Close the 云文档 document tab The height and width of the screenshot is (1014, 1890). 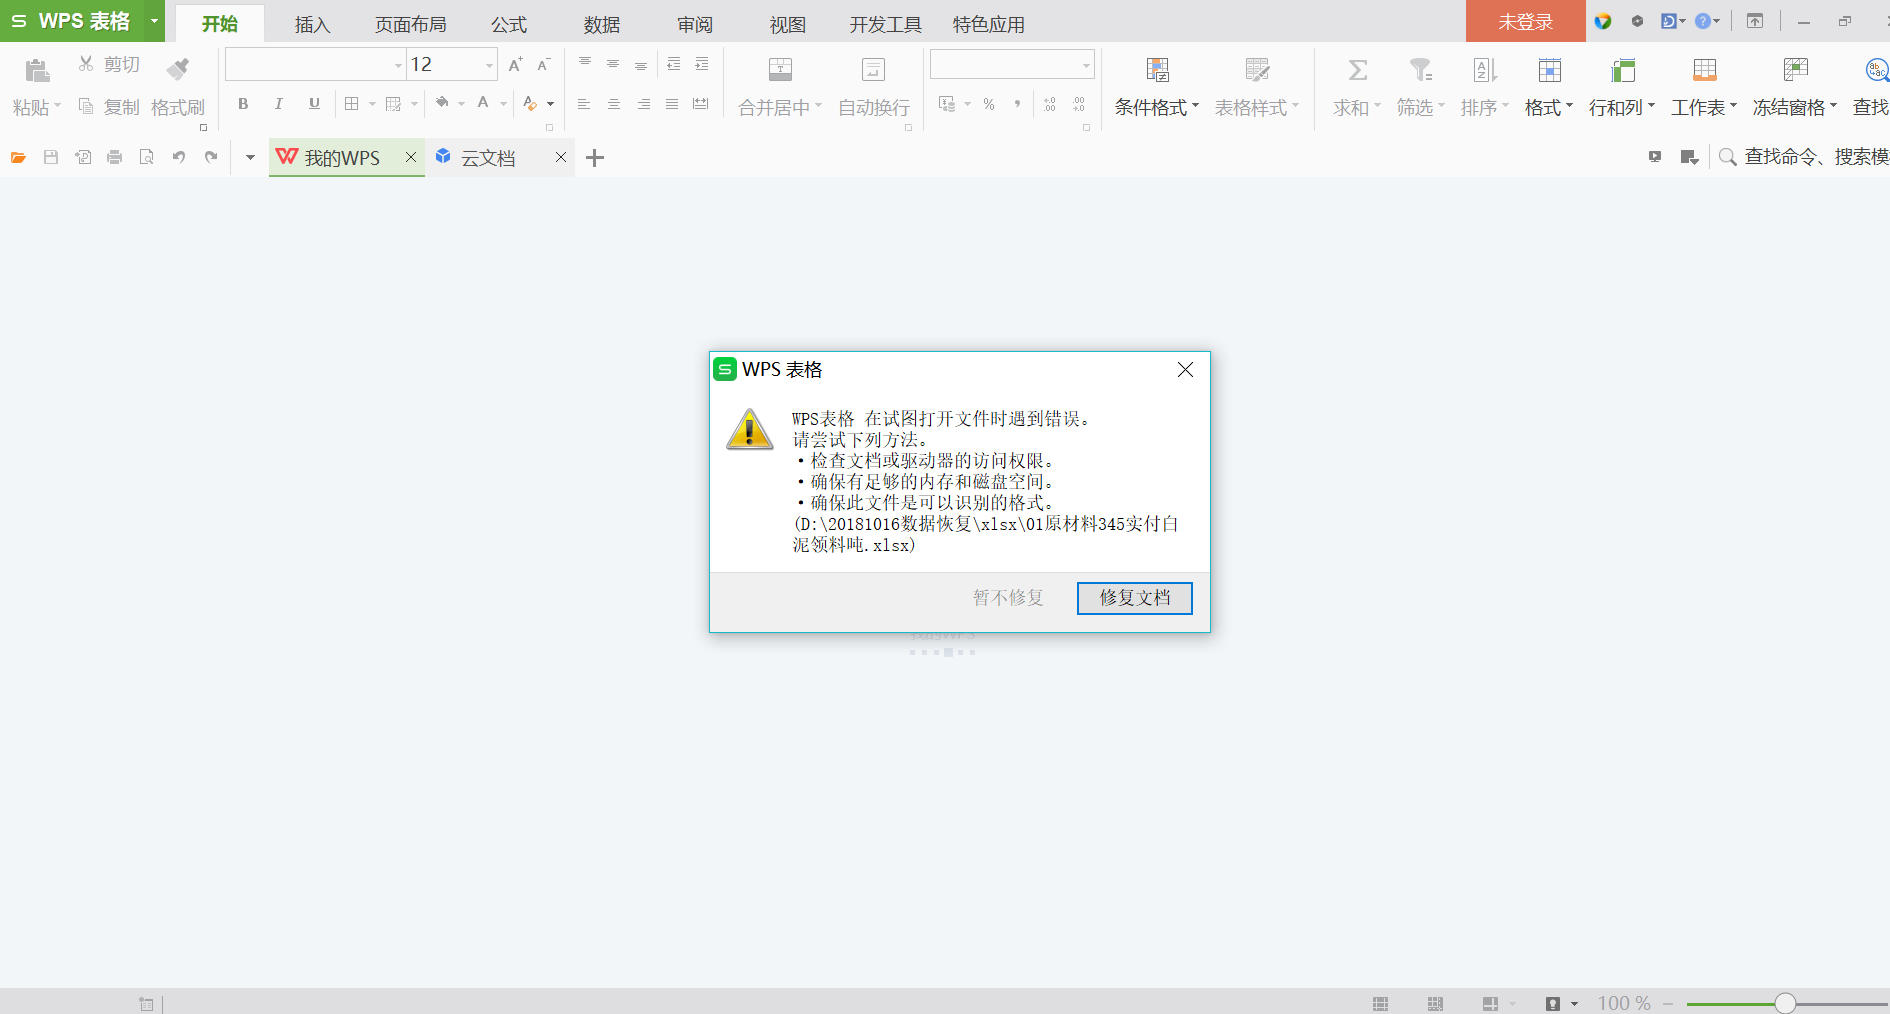[x=561, y=157]
